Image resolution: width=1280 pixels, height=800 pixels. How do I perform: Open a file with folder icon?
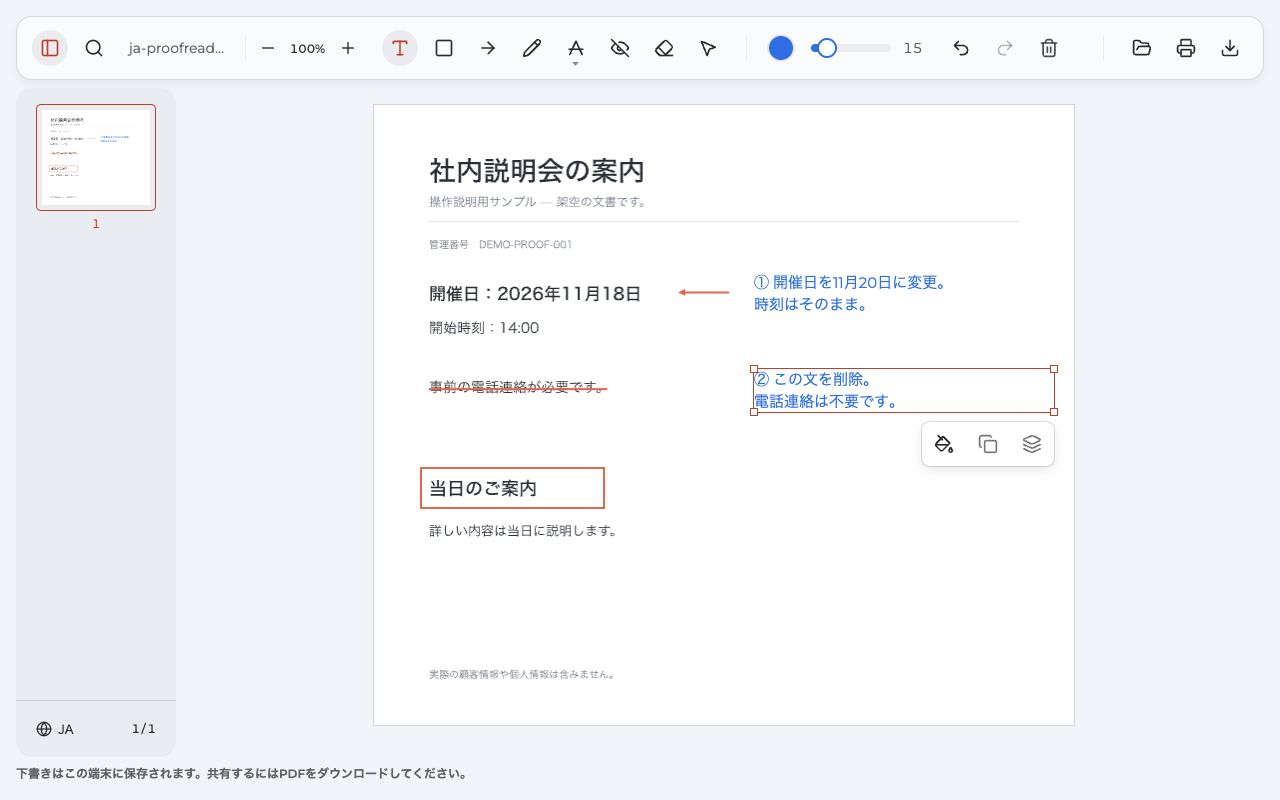coord(1142,48)
